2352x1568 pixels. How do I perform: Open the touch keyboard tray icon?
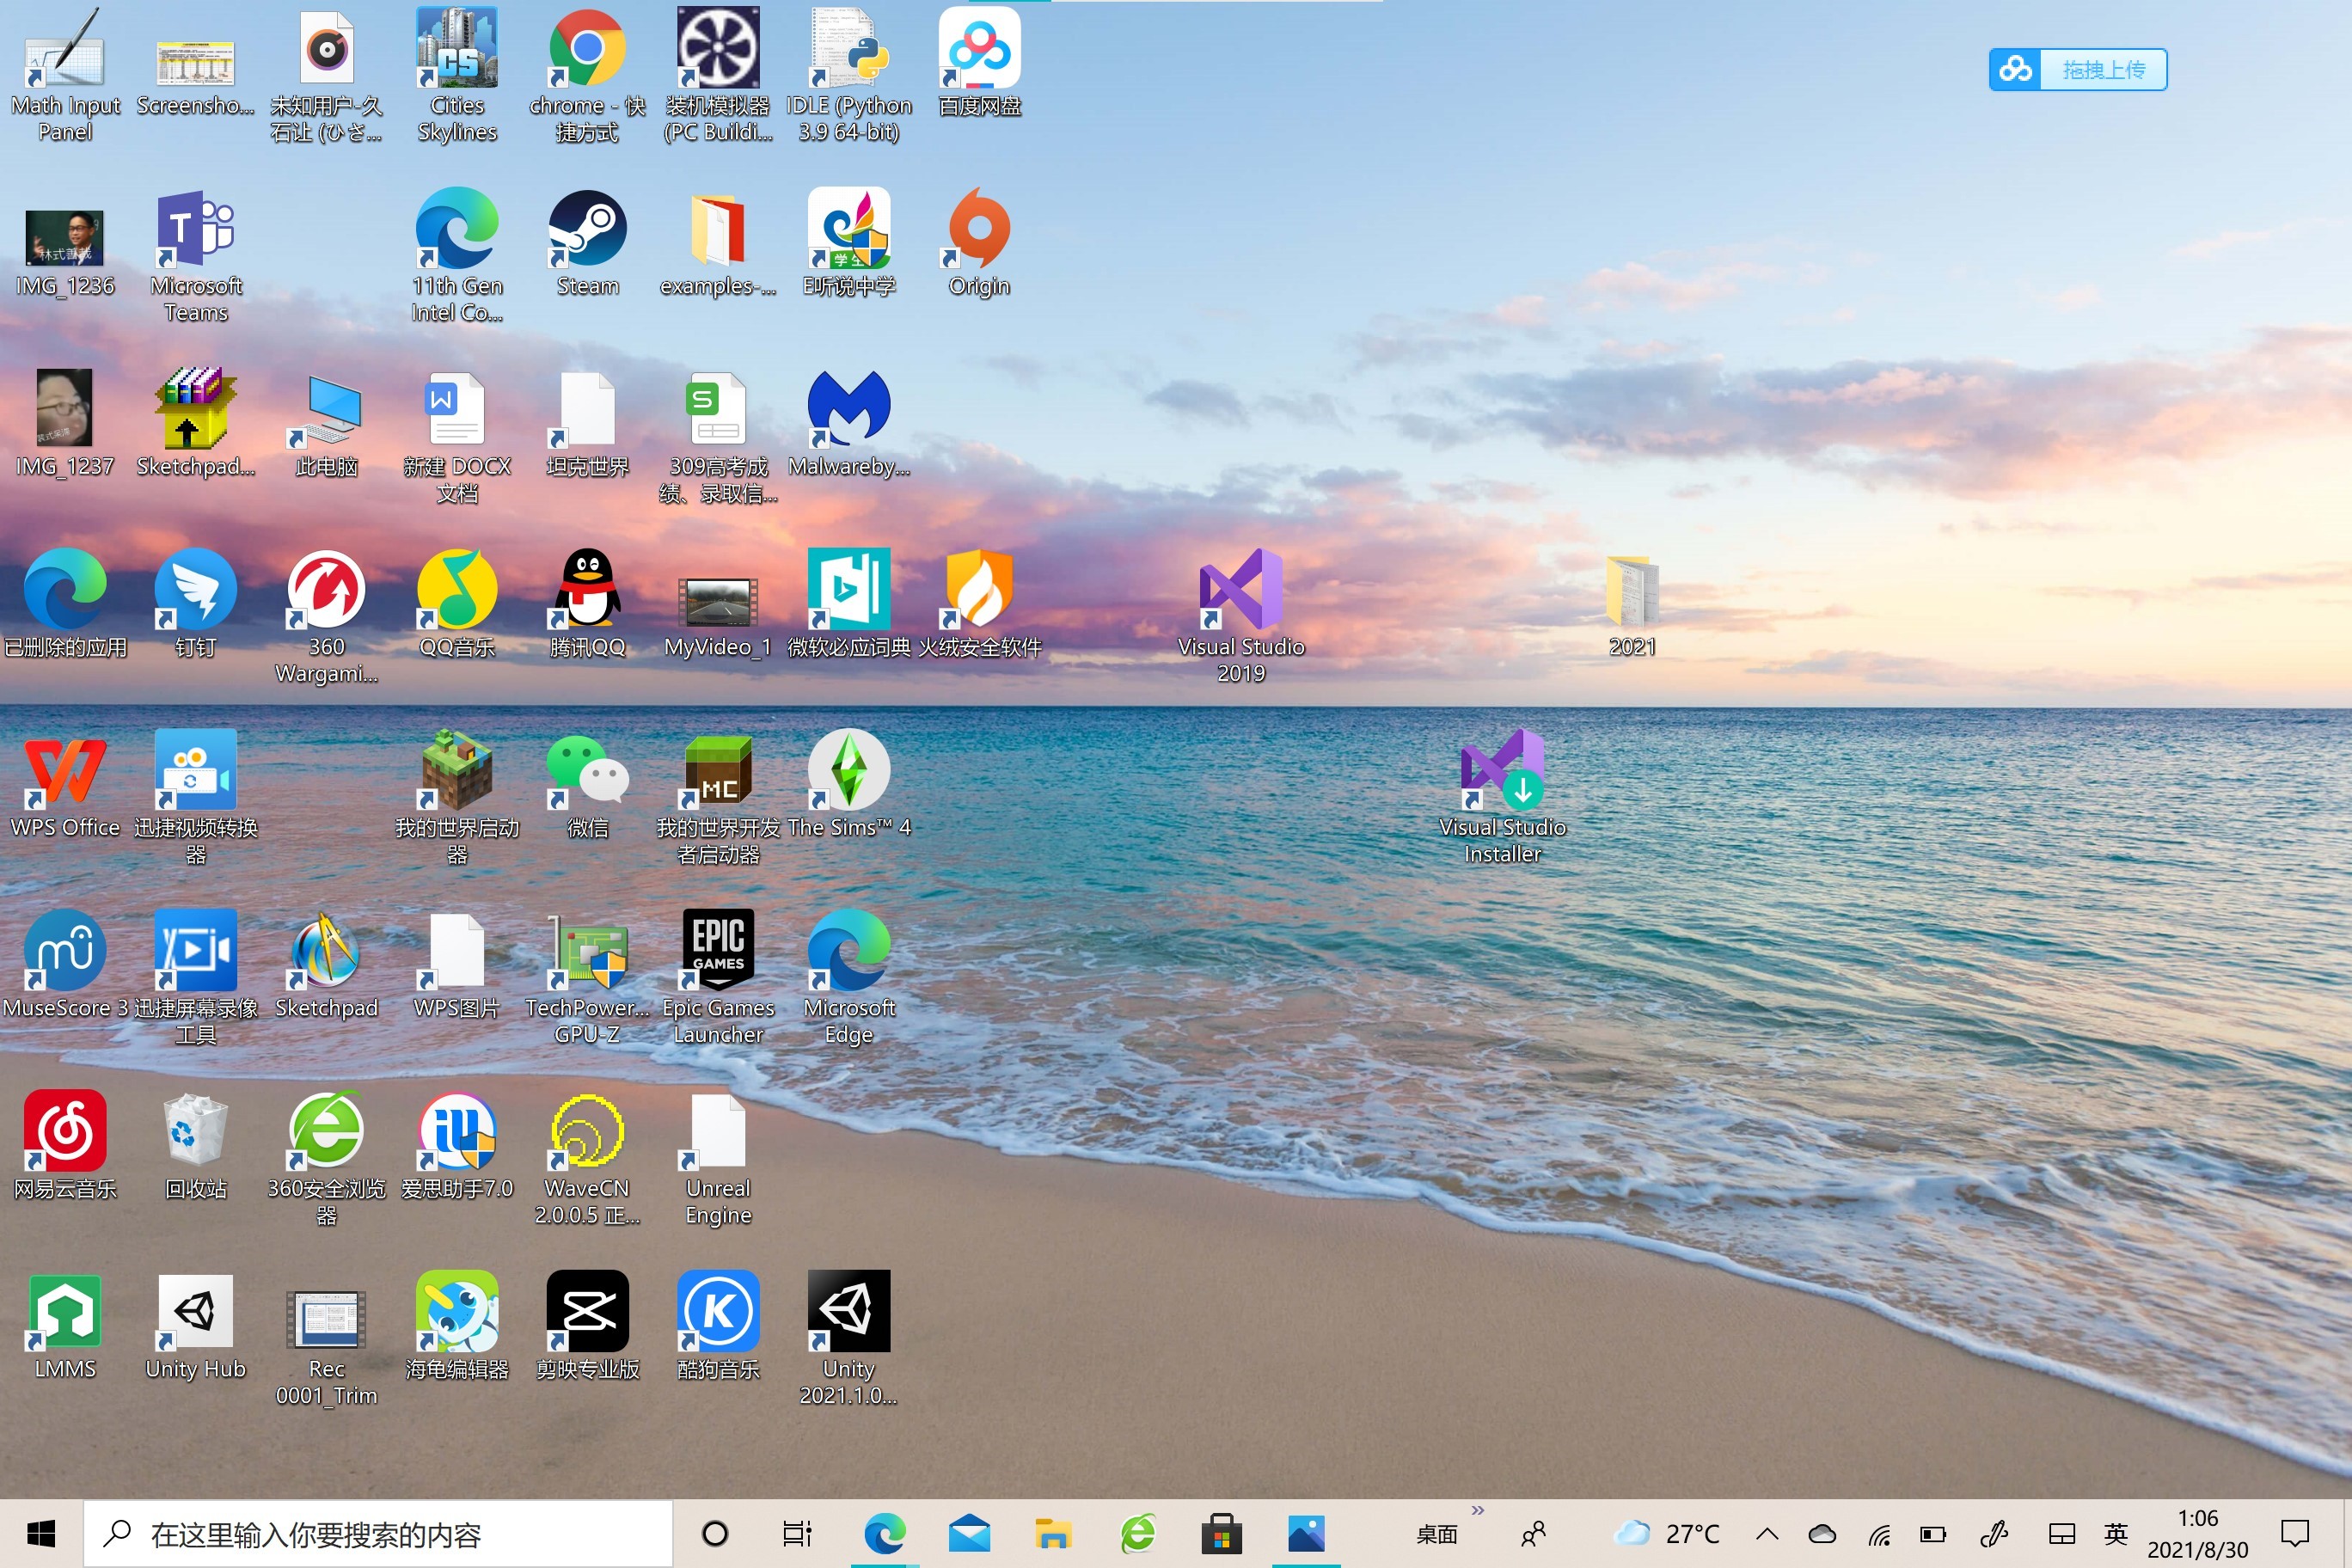[x=2062, y=1534]
